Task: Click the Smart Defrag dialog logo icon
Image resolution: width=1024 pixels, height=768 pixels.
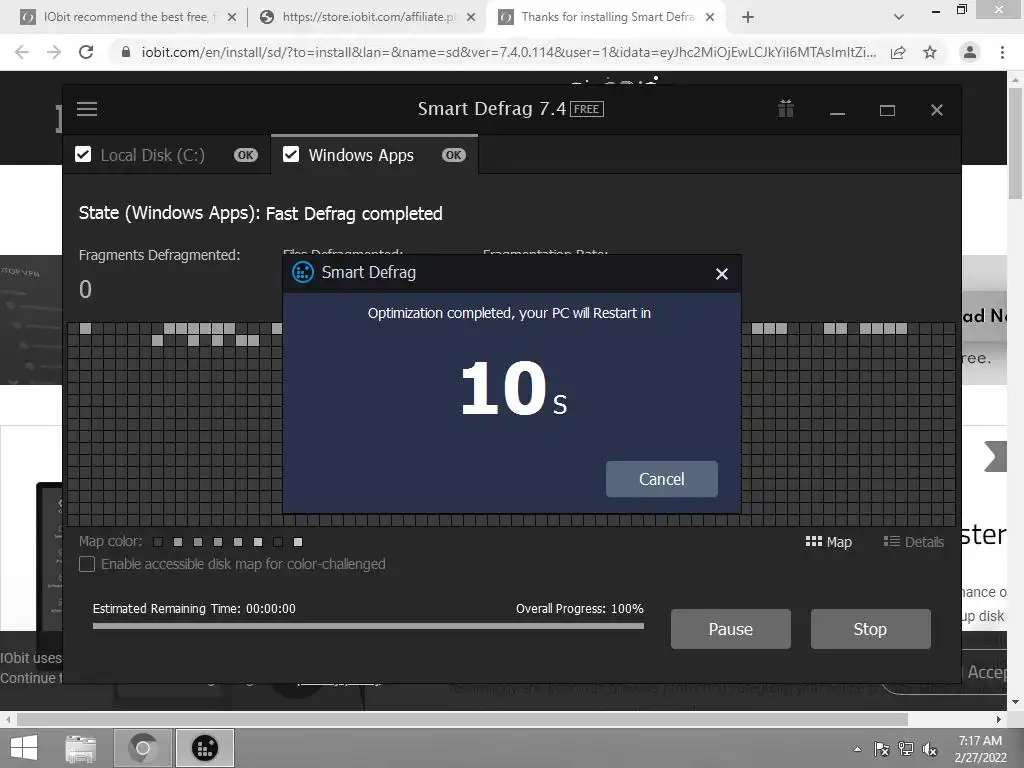Action: pyautogui.click(x=302, y=272)
